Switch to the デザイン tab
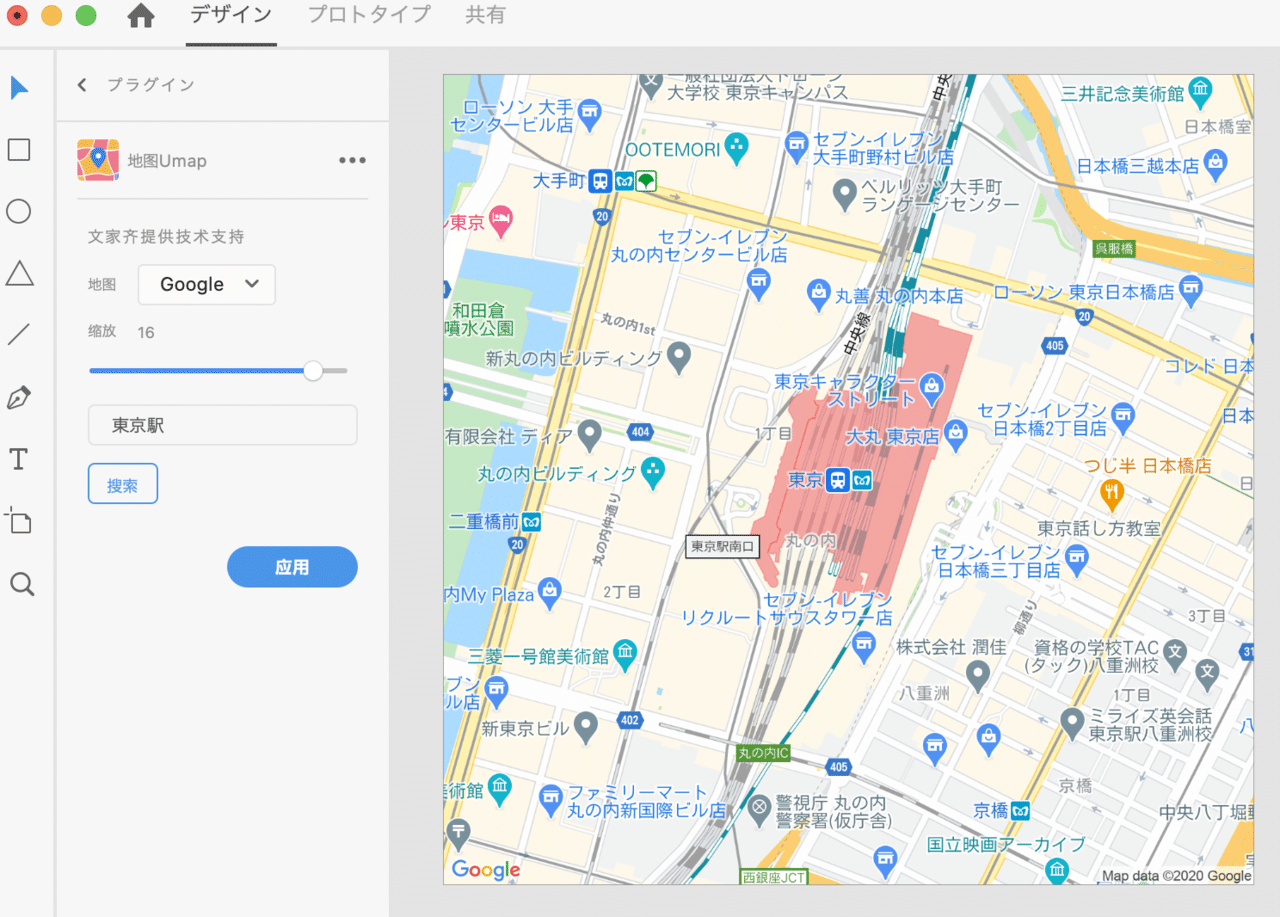Viewport: 1280px width, 917px height. (x=231, y=15)
